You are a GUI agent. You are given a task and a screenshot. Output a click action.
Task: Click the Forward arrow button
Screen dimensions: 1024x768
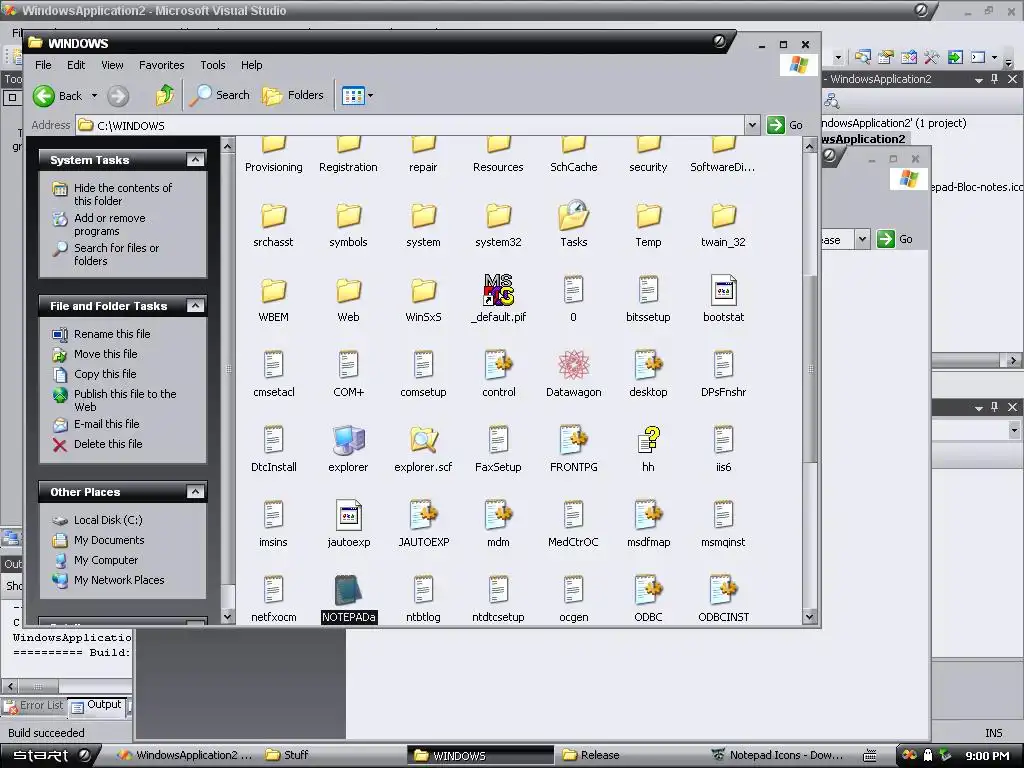pos(118,96)
